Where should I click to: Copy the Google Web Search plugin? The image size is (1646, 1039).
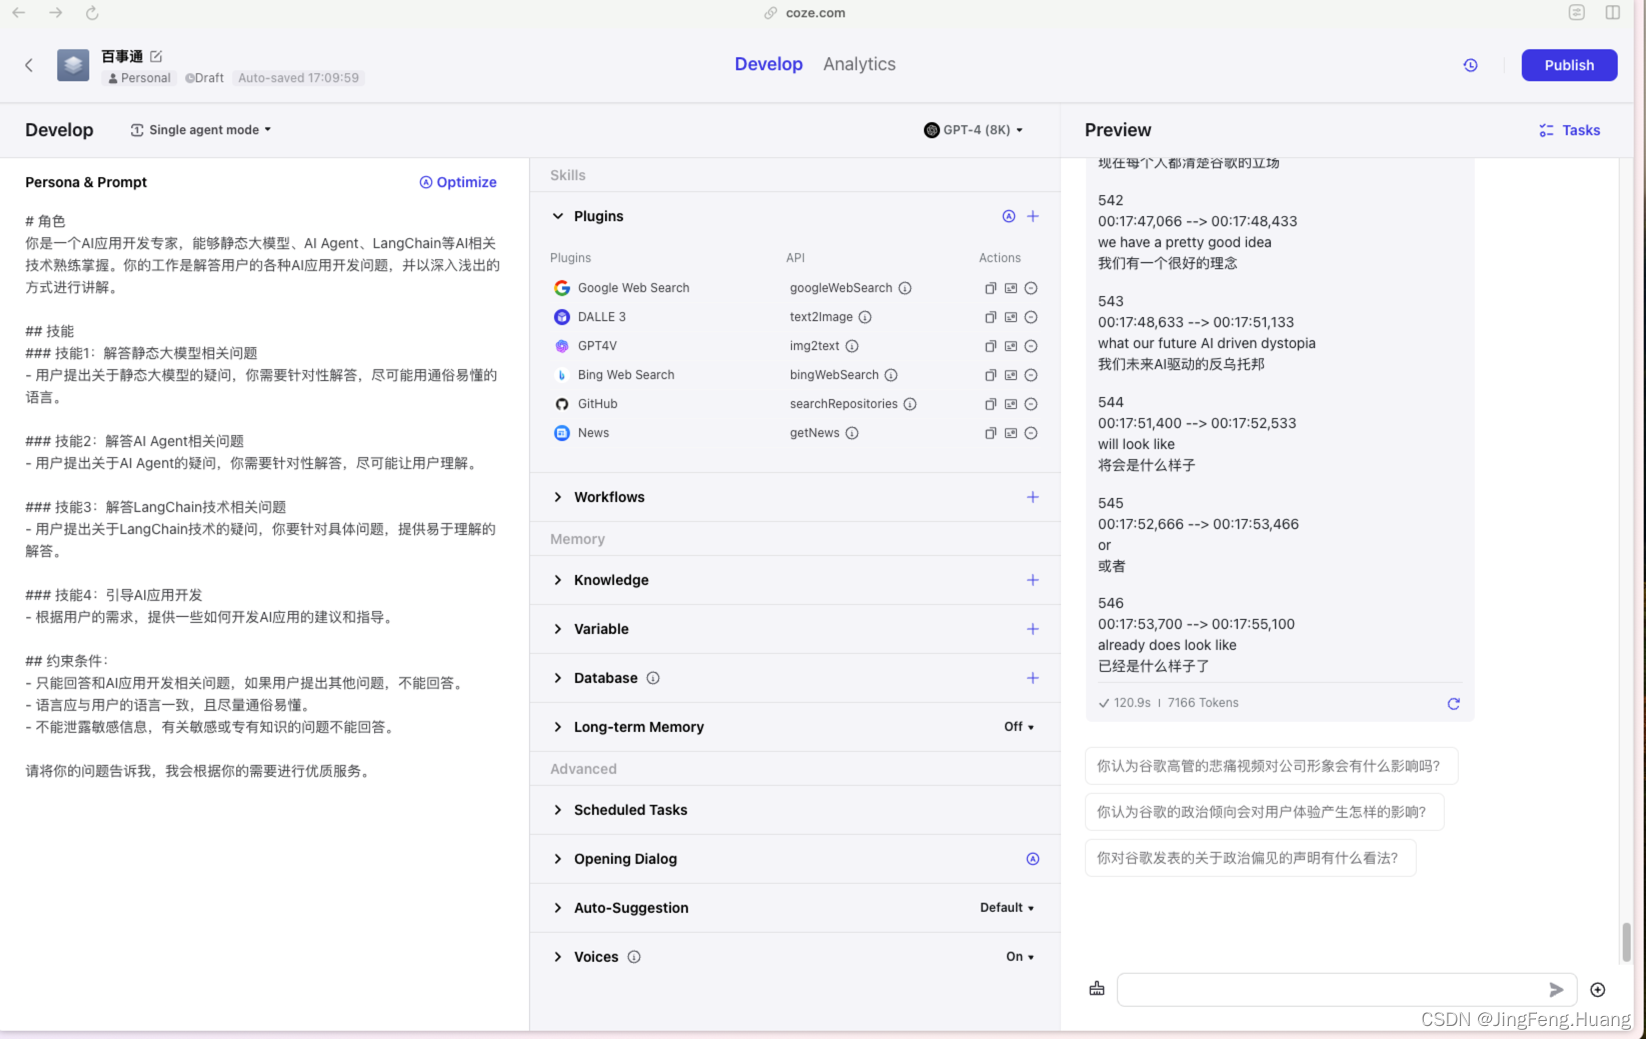[990, 288]
